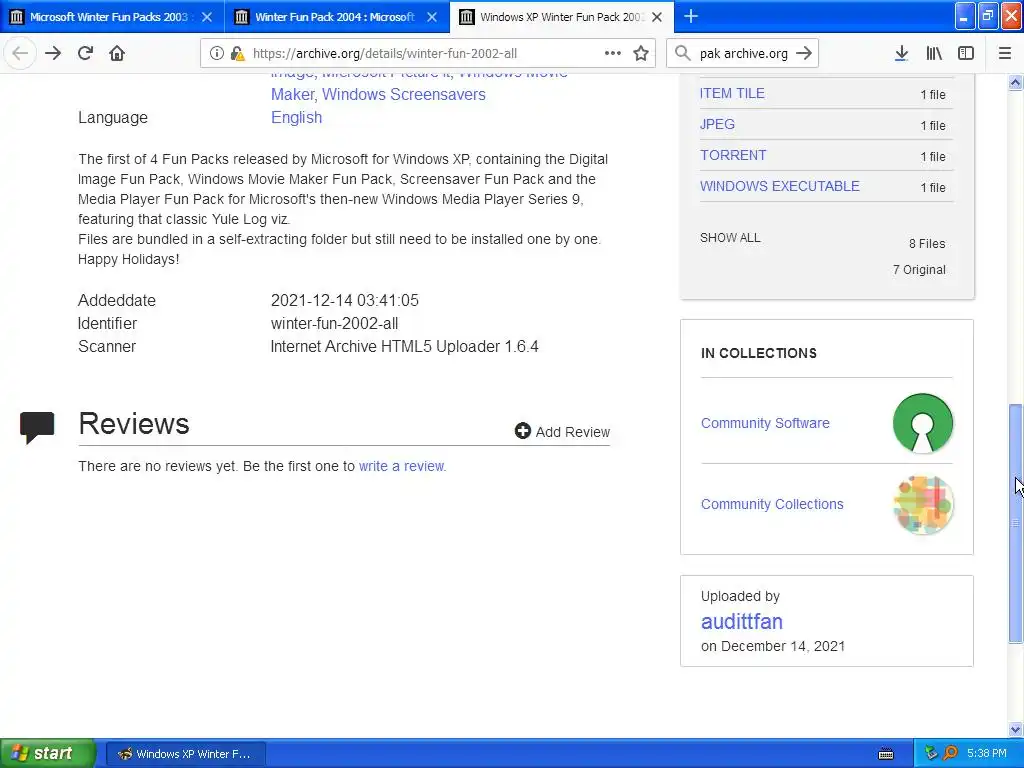Close the Winter Fun Pack 2004 tab
Screen dimensions: 1024x768
click(x=432, y=17)
